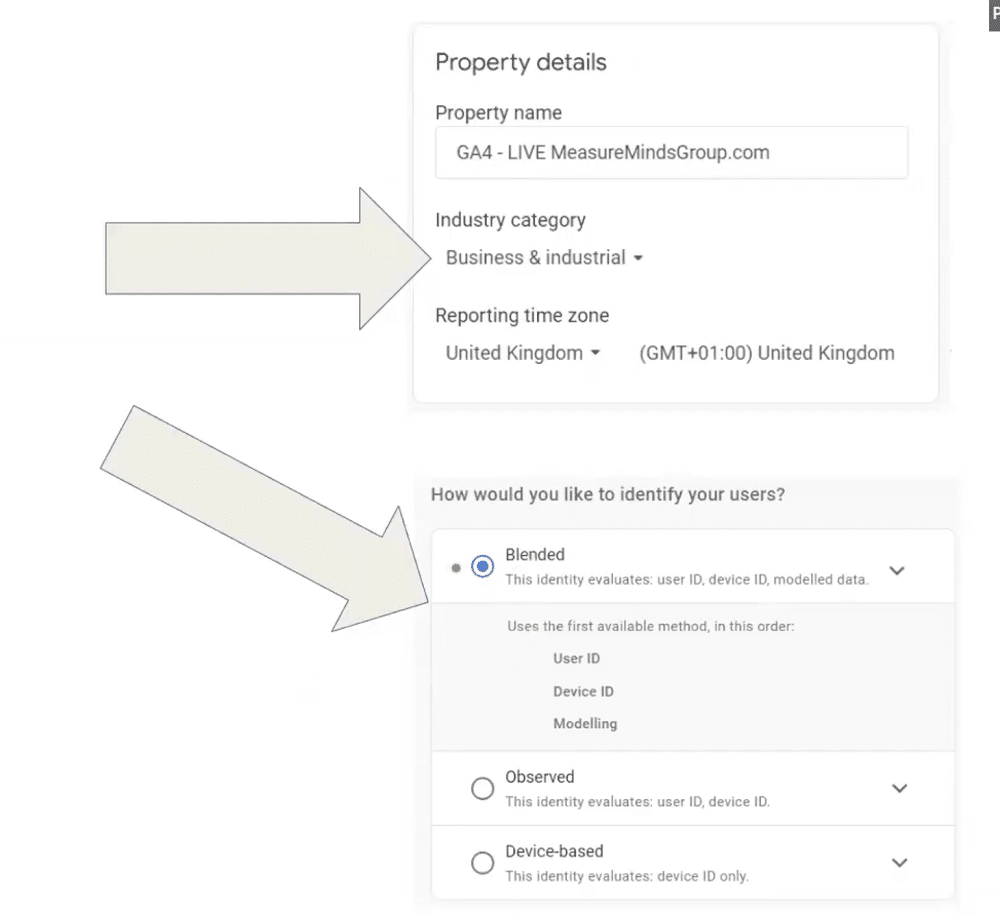The width and height of the screenshot is (1000, 921).
Task: Click the dark icon in the top-right corner
Action: 994,14
